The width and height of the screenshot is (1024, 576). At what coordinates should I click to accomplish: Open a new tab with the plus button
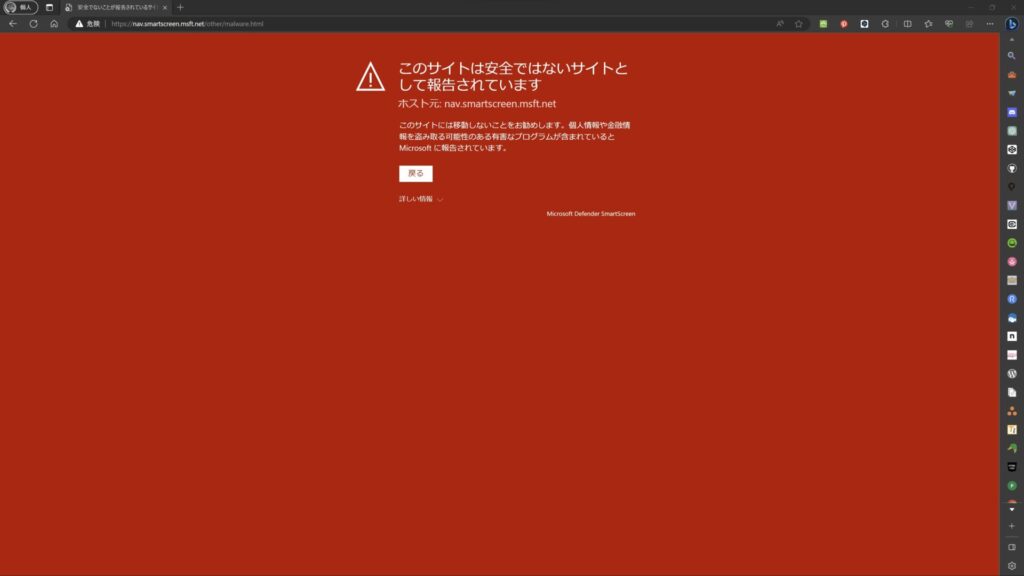pos(180,7)
